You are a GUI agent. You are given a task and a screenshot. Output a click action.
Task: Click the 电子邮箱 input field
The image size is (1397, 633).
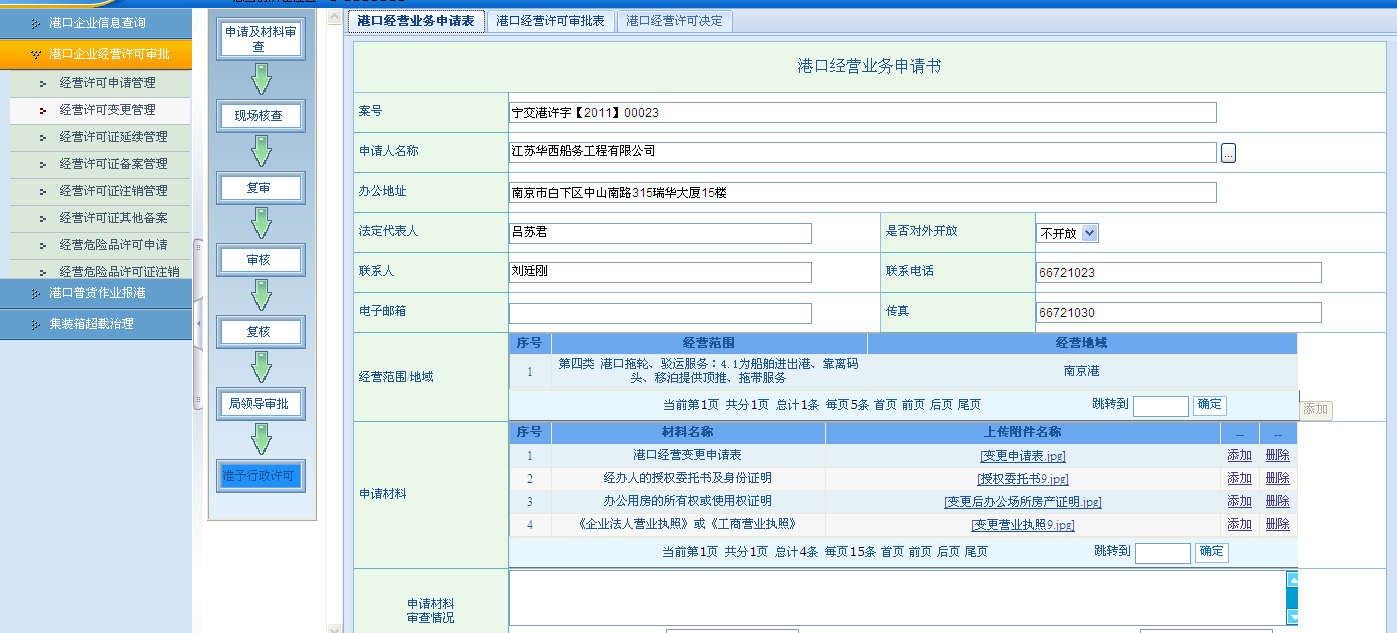660,313
